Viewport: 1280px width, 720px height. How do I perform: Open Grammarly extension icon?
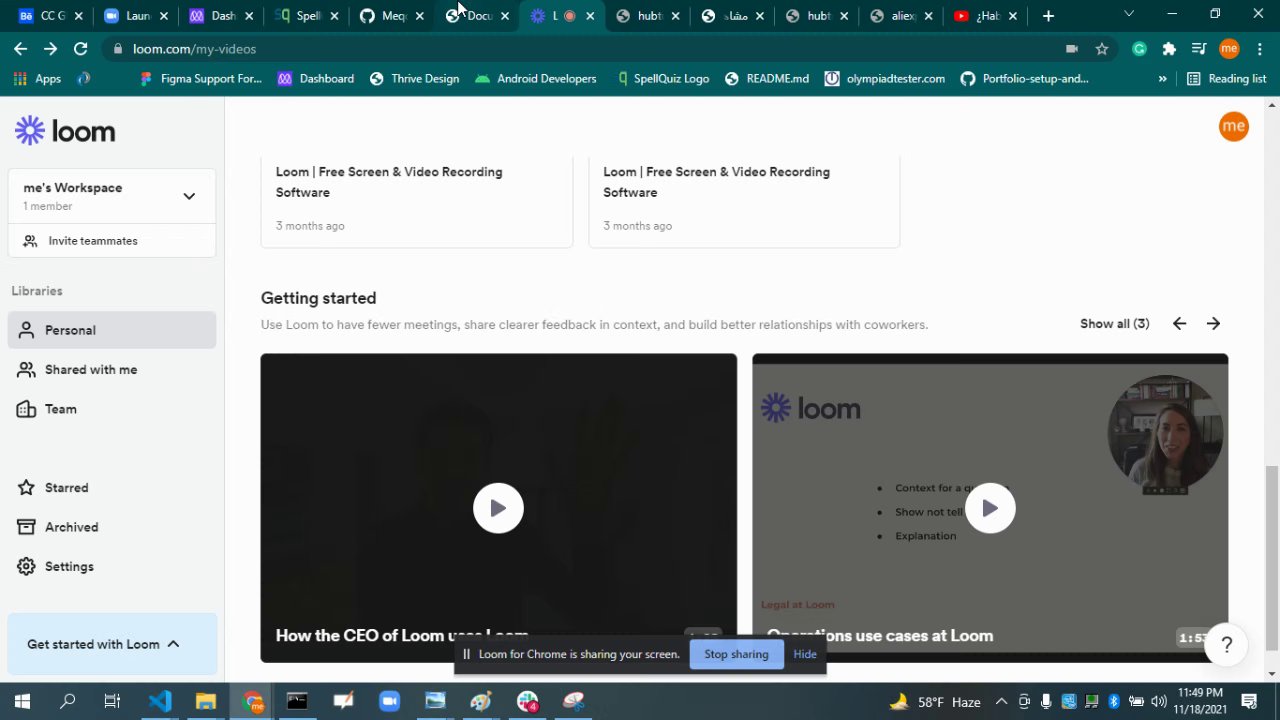coord(1139,48)
